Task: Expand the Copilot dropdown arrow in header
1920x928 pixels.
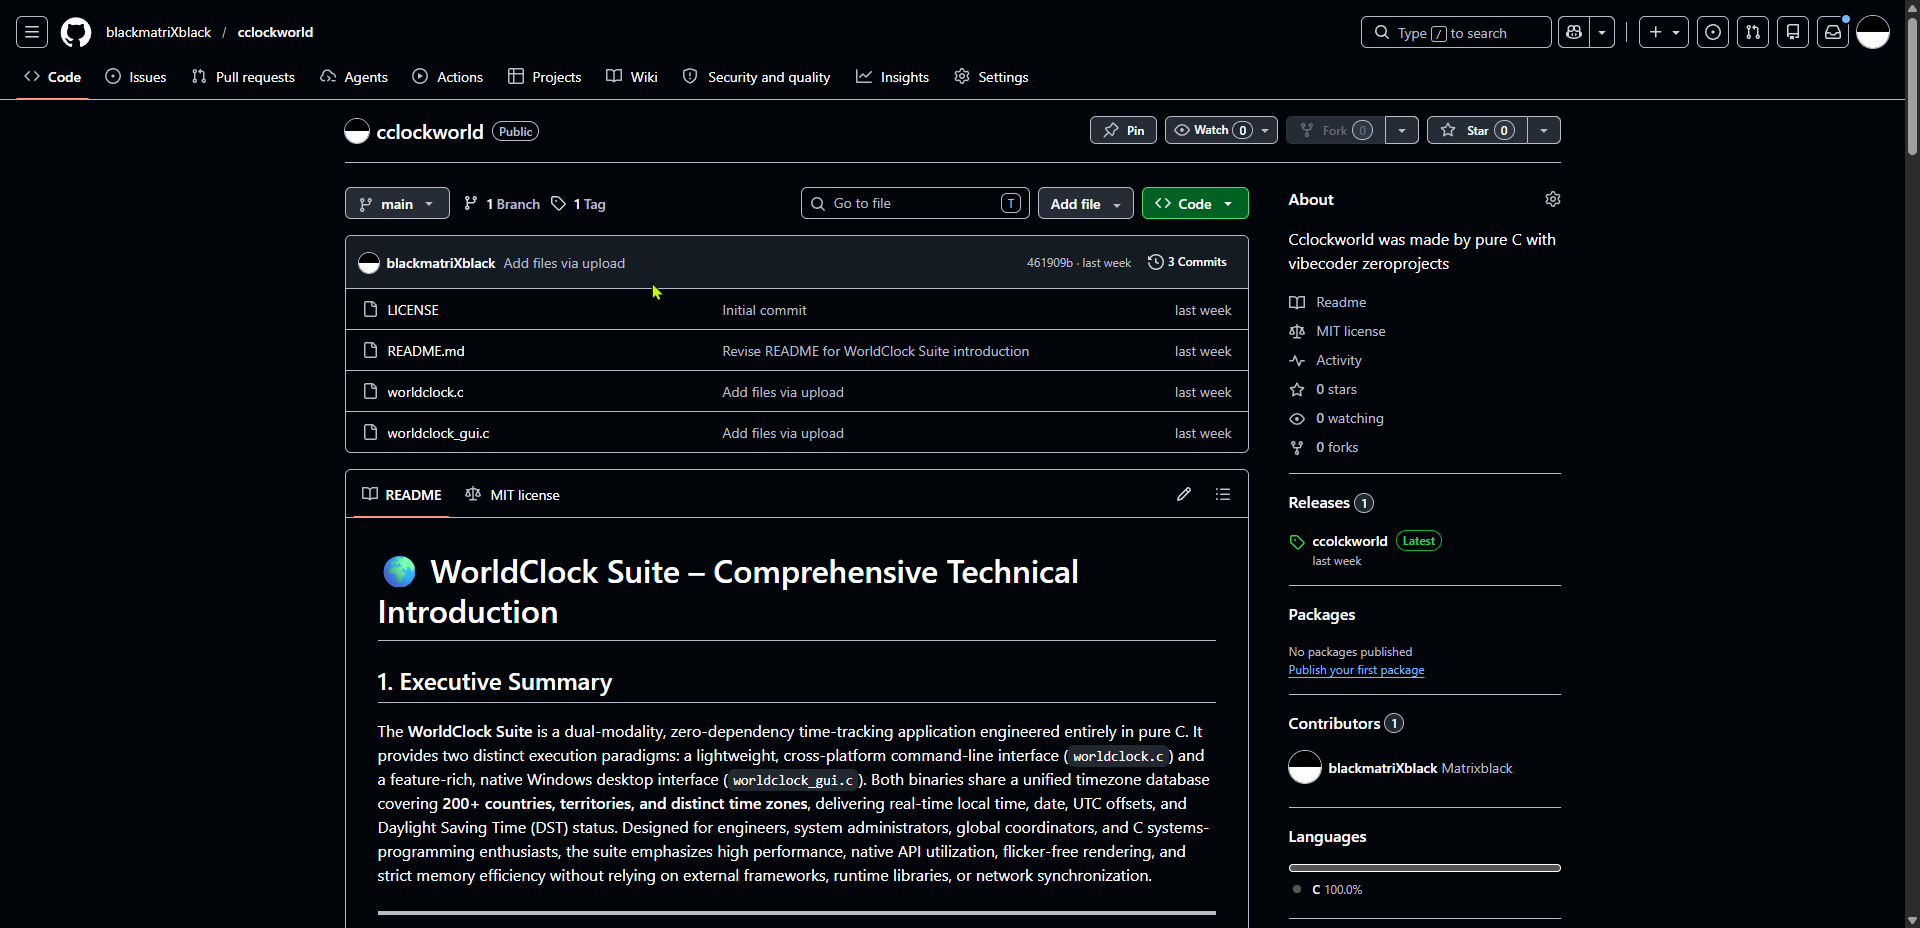Action: pyautogui.click(x=1602, y=32)
